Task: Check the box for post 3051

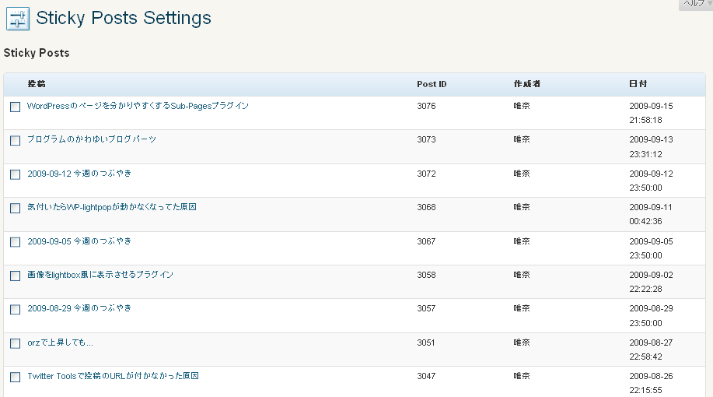Action: tap(15, 343)
